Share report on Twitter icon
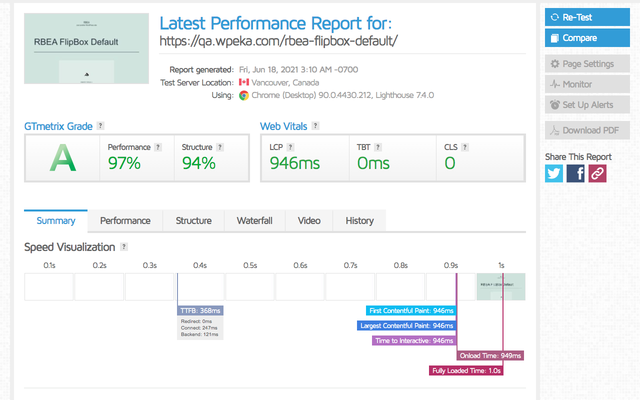 (554, 173)
